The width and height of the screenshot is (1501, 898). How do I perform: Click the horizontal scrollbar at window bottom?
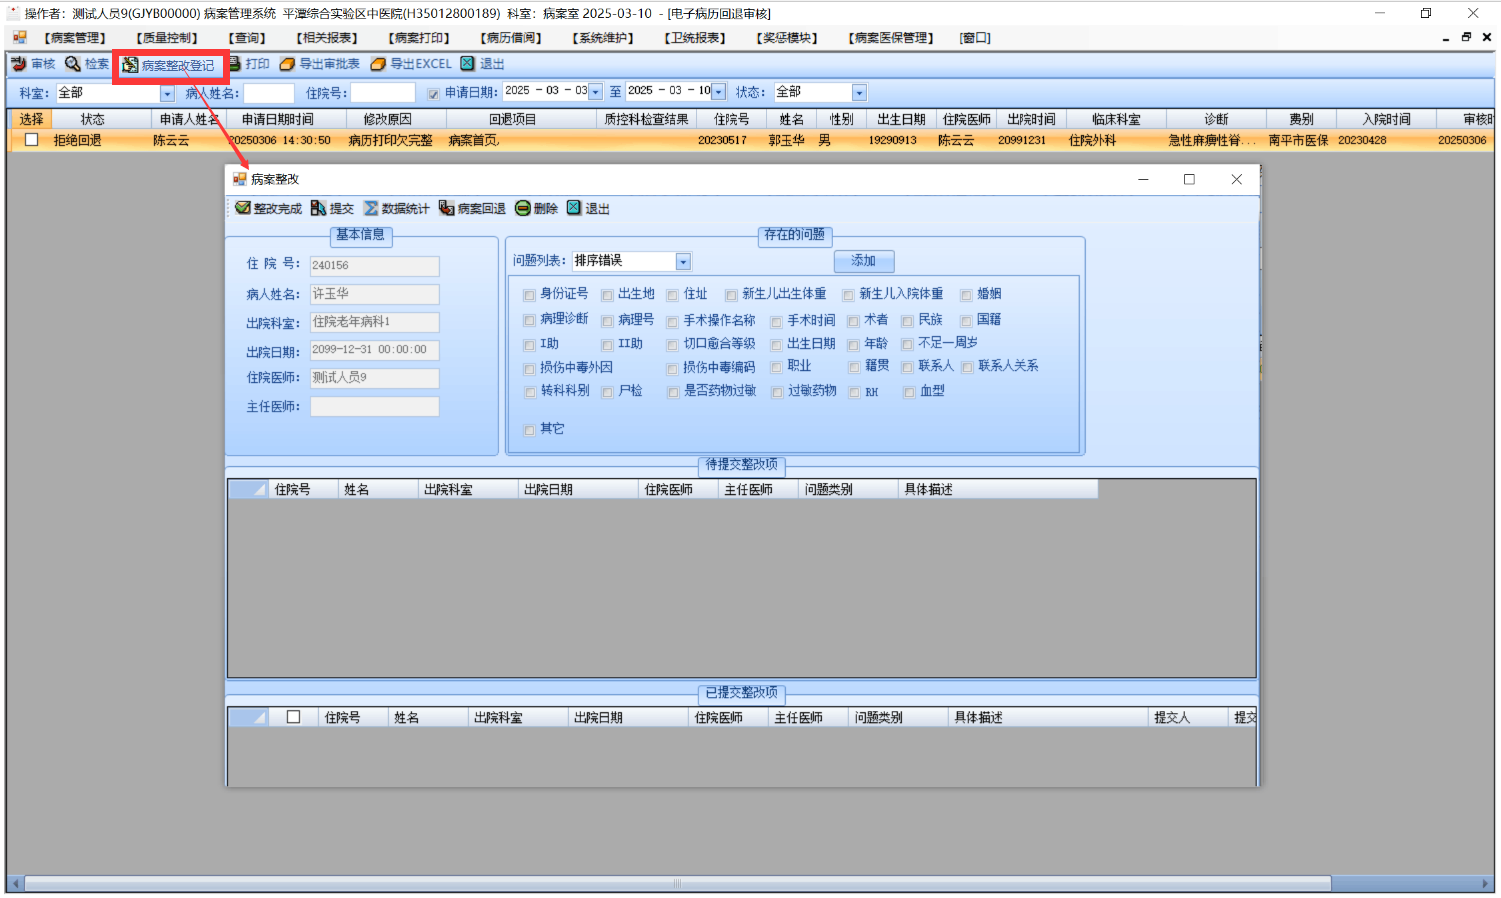[x=678, y=884]
